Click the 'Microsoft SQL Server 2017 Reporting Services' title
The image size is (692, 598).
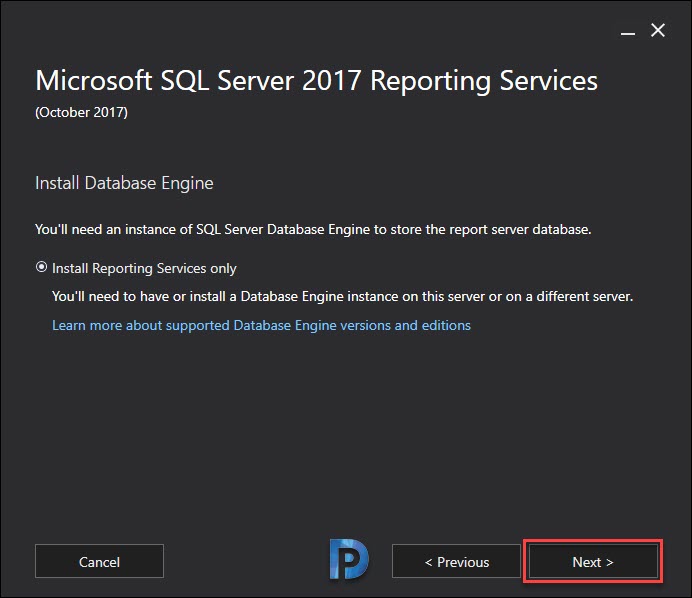tap(316, 81)
